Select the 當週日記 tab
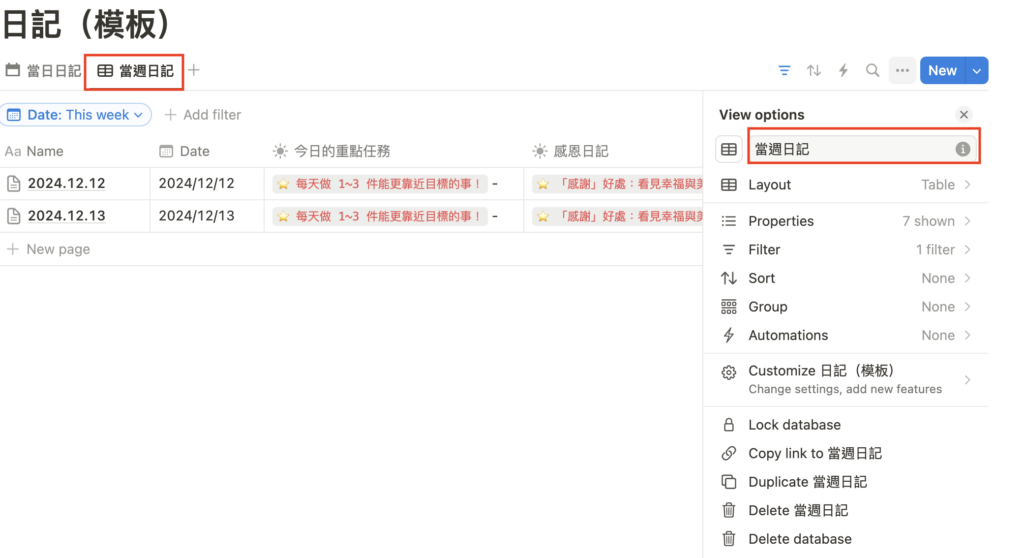This screenshot has width=1024, height=558. coord(135,71)
